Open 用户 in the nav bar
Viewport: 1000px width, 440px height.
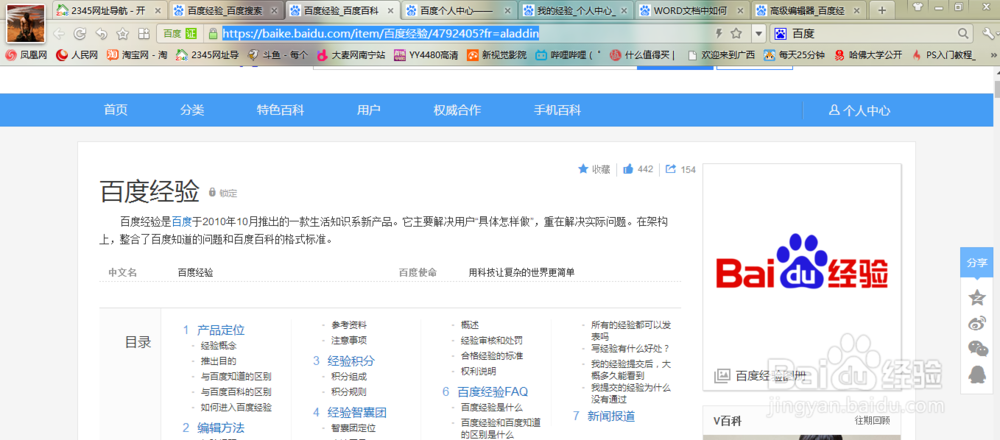(x=369, y=110)
